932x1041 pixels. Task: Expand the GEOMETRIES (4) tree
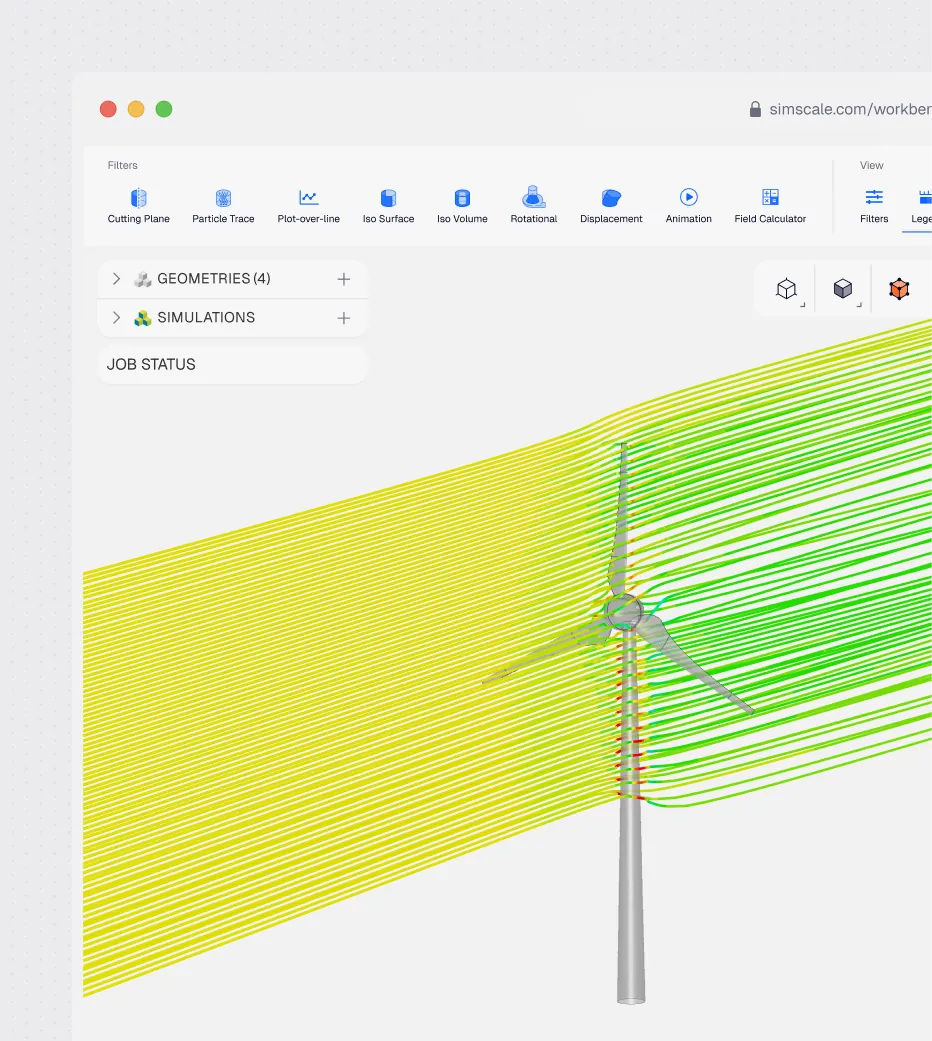(116, 279)
